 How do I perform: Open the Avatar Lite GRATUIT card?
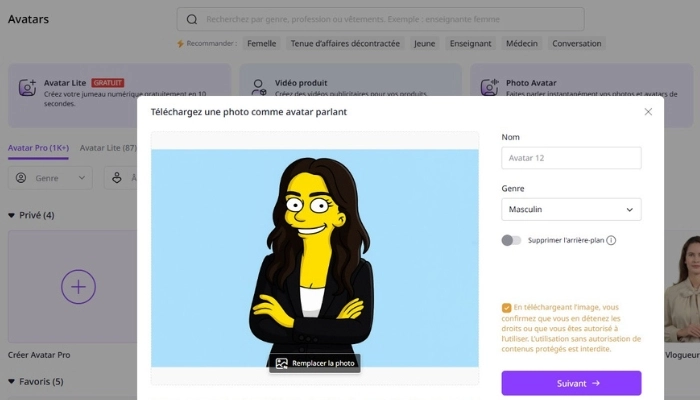pos(120,95)
